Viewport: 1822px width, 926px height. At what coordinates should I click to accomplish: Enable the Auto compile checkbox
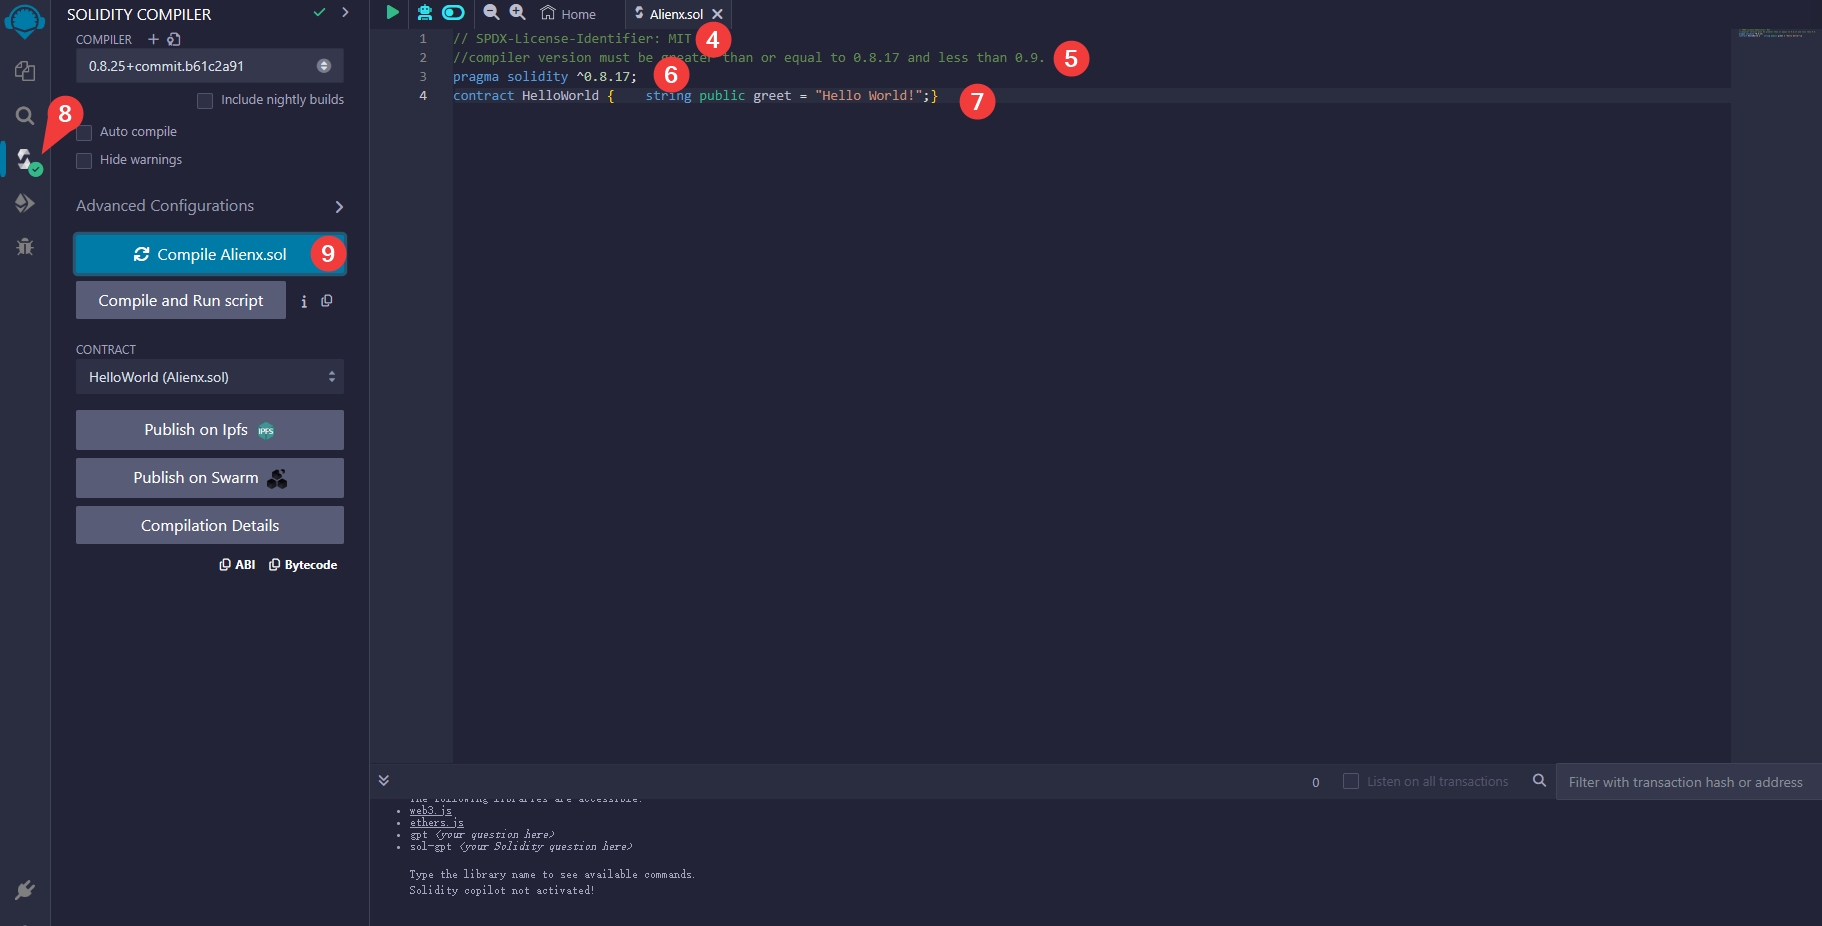(x=85, y=133)
